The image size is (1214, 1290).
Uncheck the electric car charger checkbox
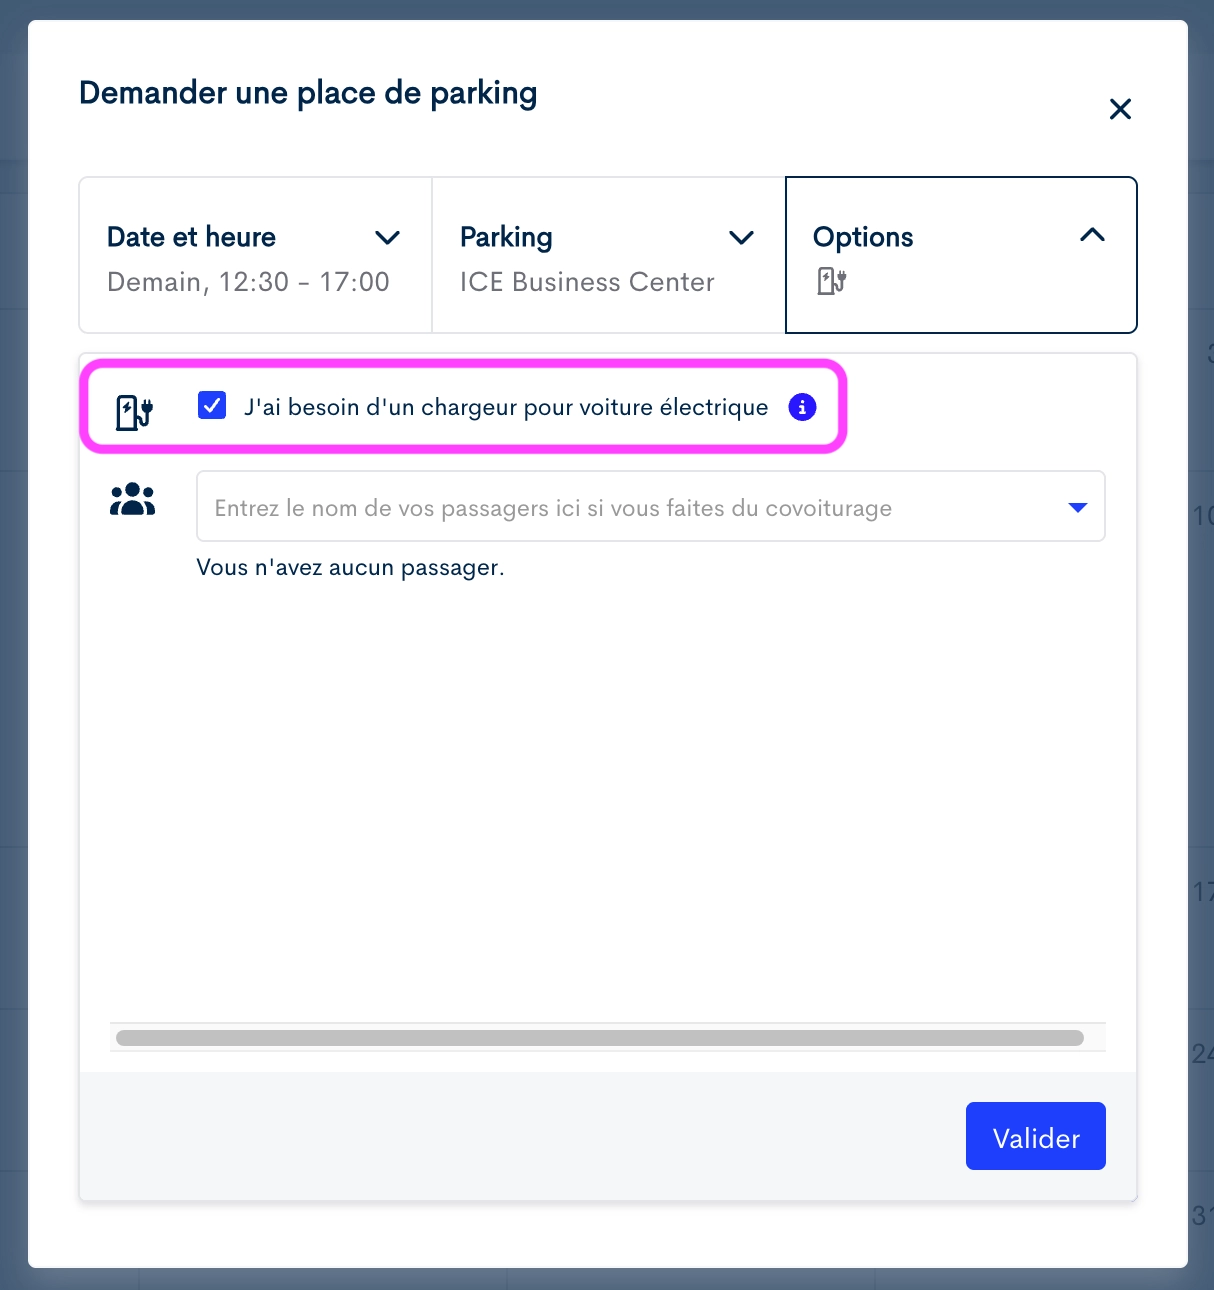[x=212, y=405]
